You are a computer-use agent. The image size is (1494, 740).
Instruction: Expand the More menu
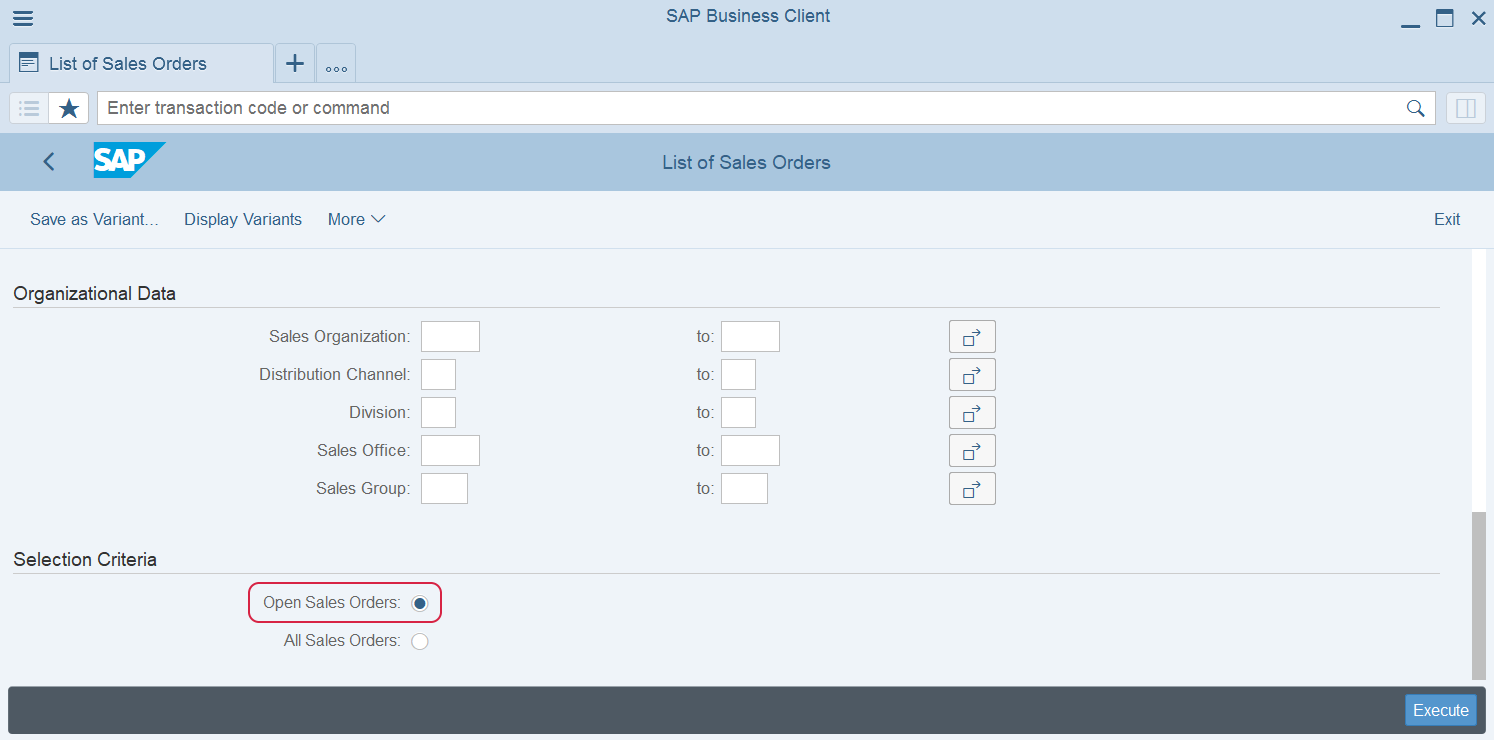click(x=356, y=219)
